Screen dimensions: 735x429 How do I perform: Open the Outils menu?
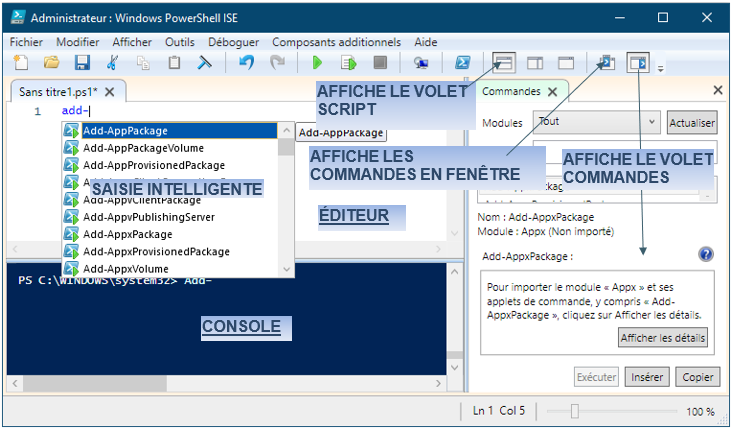point(180,42)
